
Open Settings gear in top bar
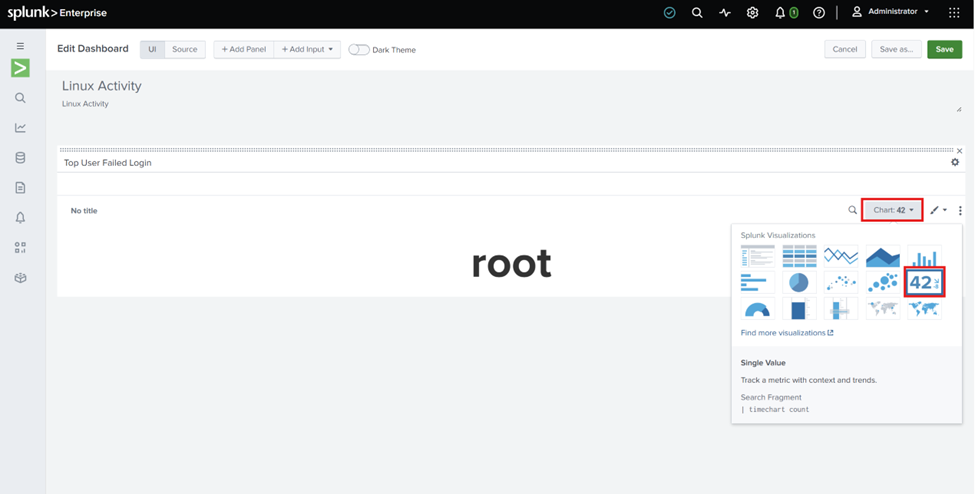pyautogui.click(x=752, y=12)
